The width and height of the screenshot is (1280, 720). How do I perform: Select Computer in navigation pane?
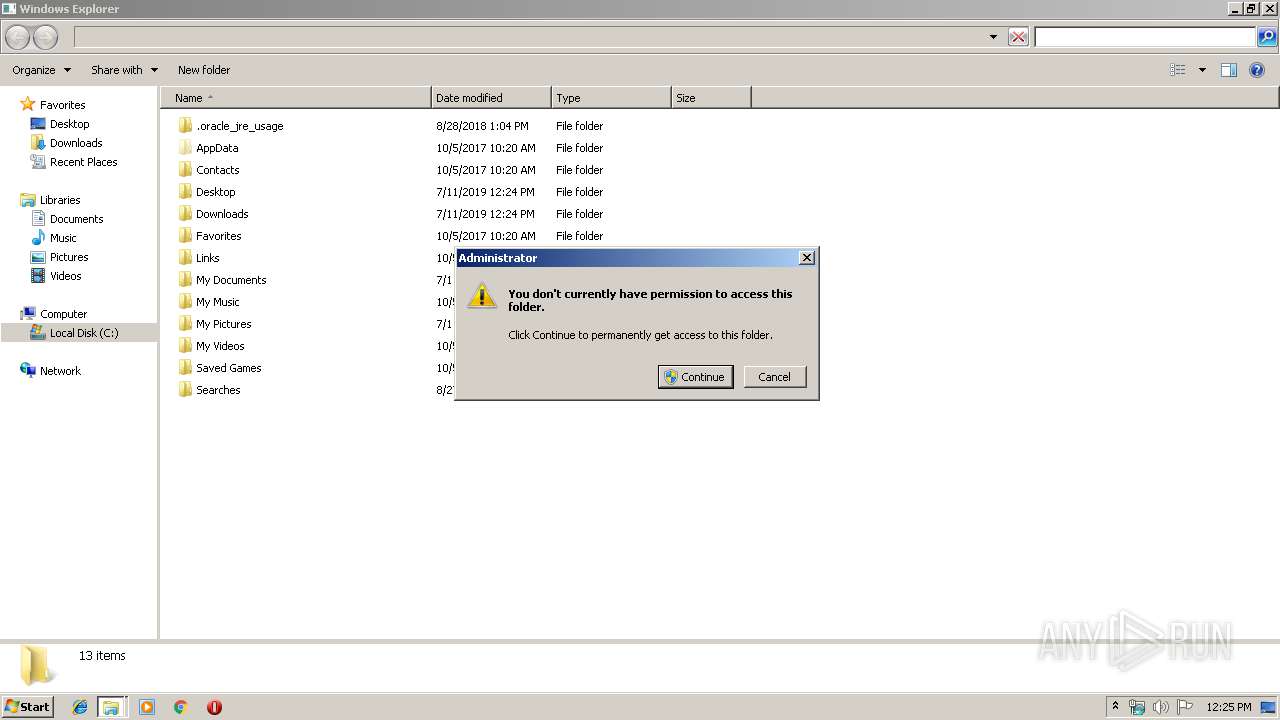click(63, 314)
